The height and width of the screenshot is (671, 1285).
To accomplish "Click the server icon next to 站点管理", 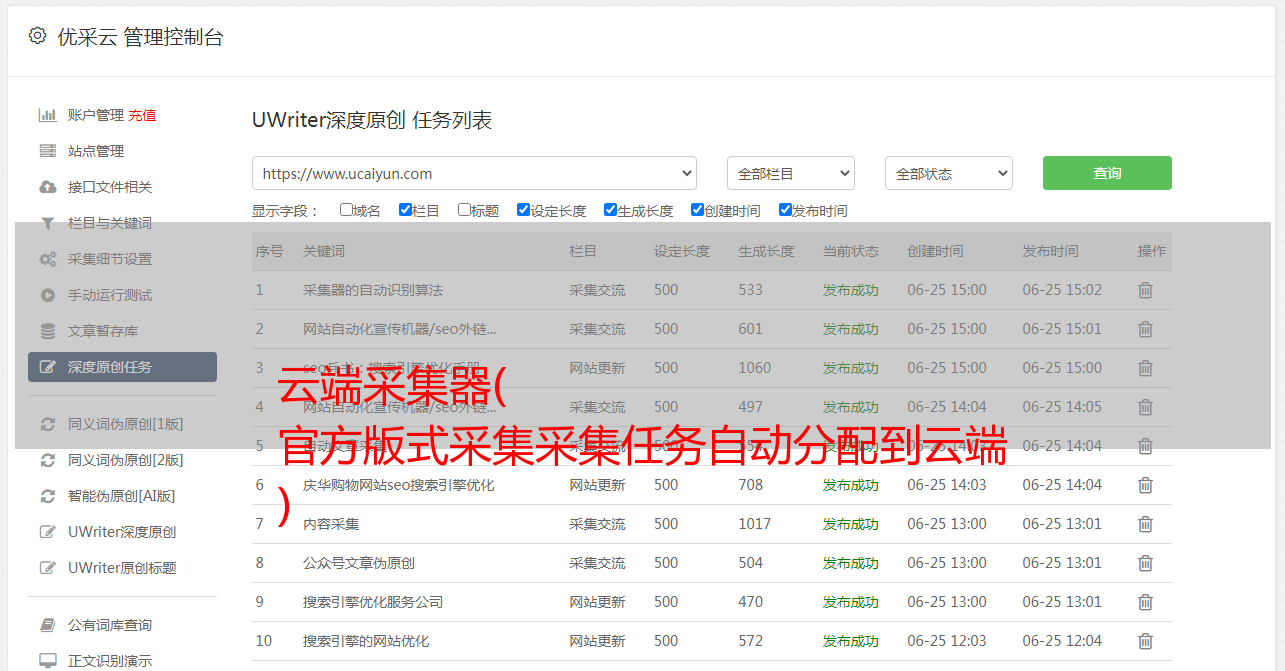I will 47,151.
